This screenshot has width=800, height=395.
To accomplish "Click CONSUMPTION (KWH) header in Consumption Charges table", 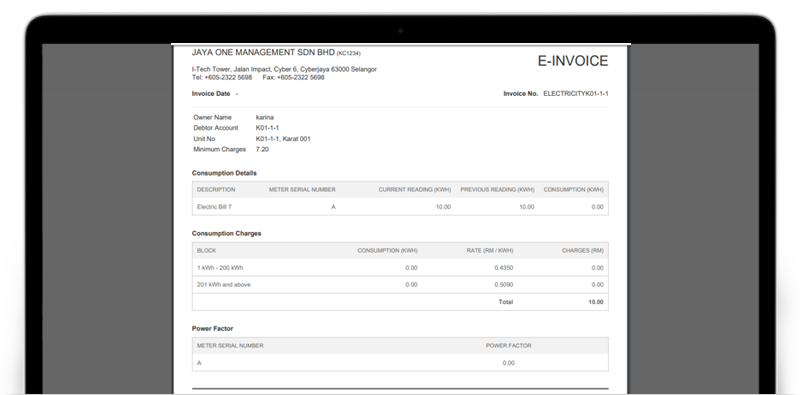I will coord(387,251).
